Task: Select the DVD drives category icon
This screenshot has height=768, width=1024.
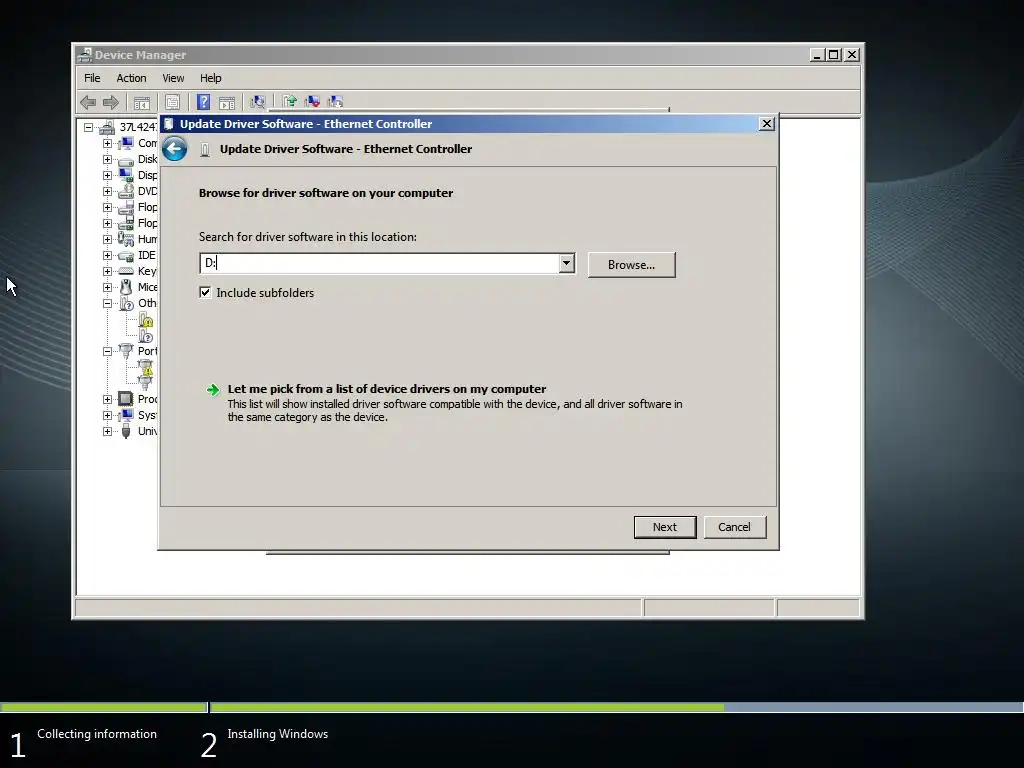Action: tap(126, 191)
